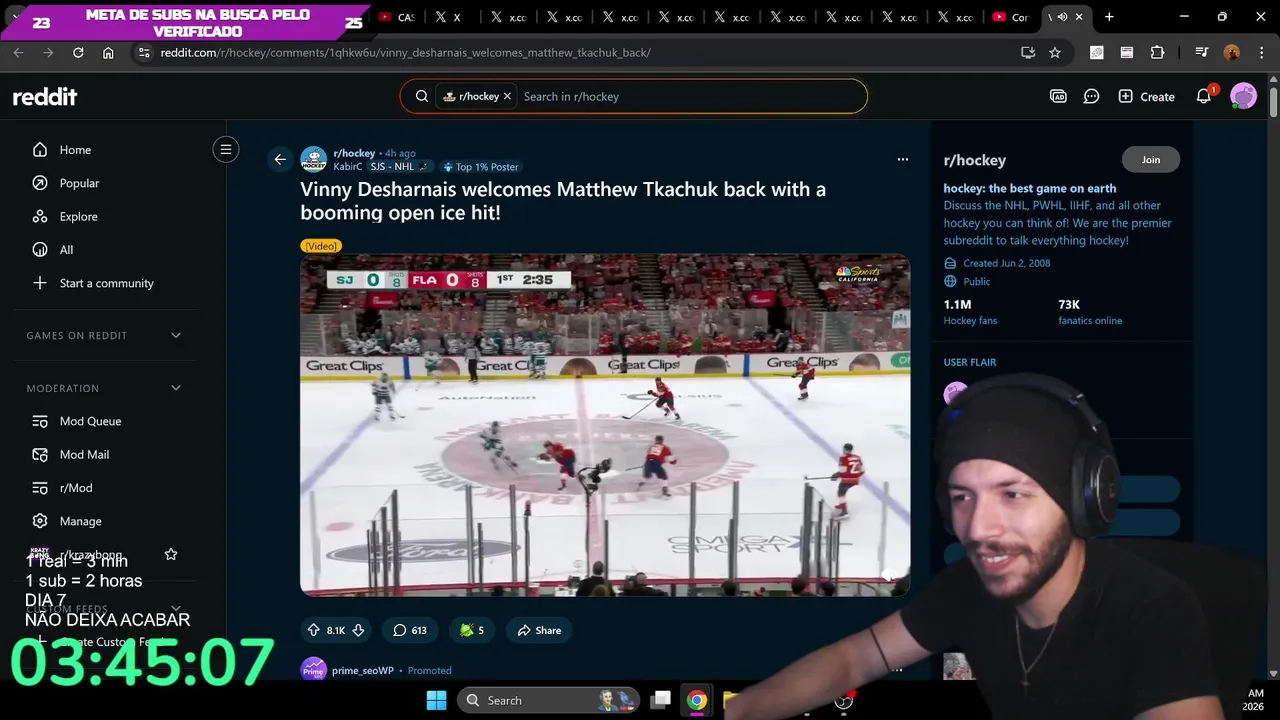1280x720 pixels.
Task: Open the Windows Start menu
Action: (x=437, y=700)
